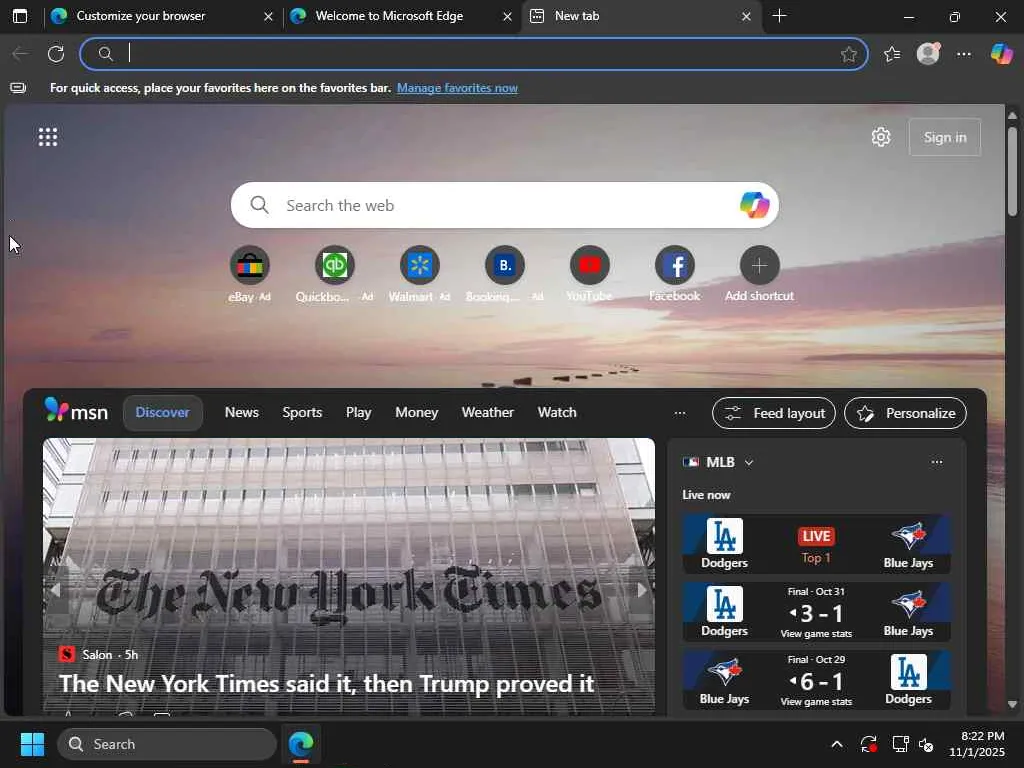Close the Customize your browser tab
1024x768 pixels.
point(268,17)
